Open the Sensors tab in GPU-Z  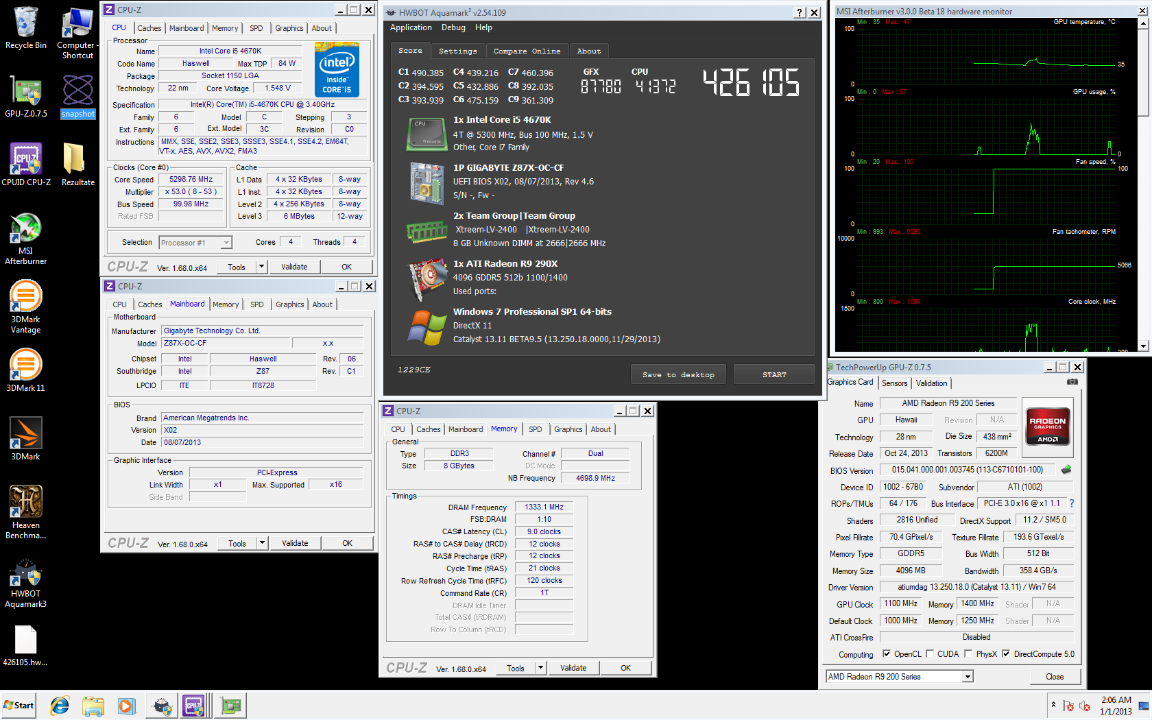894,383
